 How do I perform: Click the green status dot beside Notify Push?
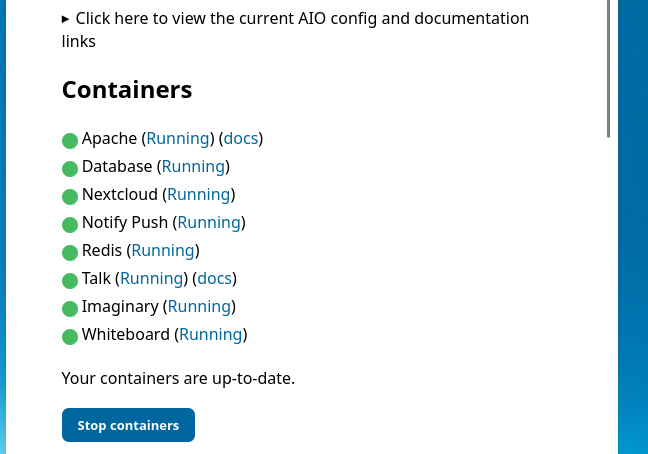(x=70, y=224)
